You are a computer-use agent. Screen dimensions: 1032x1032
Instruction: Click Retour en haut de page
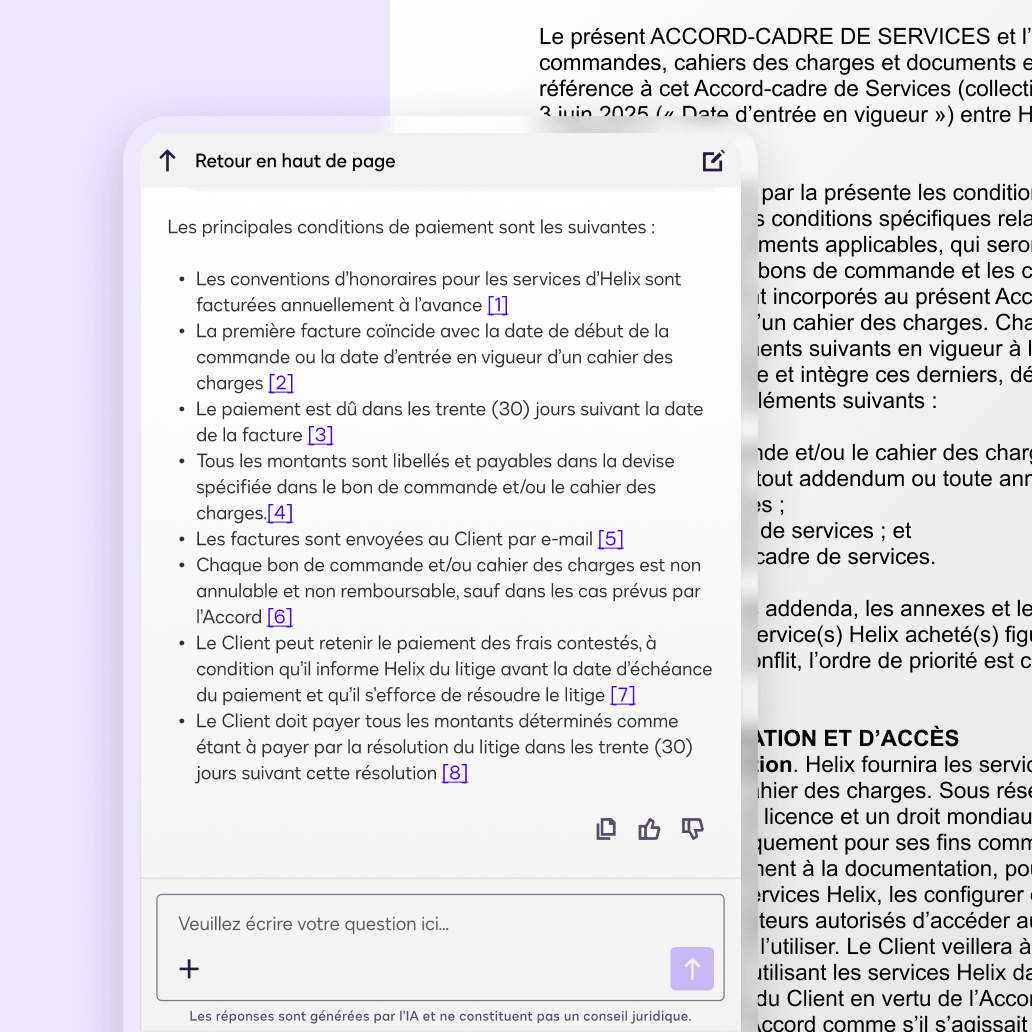tap(294, 160)
